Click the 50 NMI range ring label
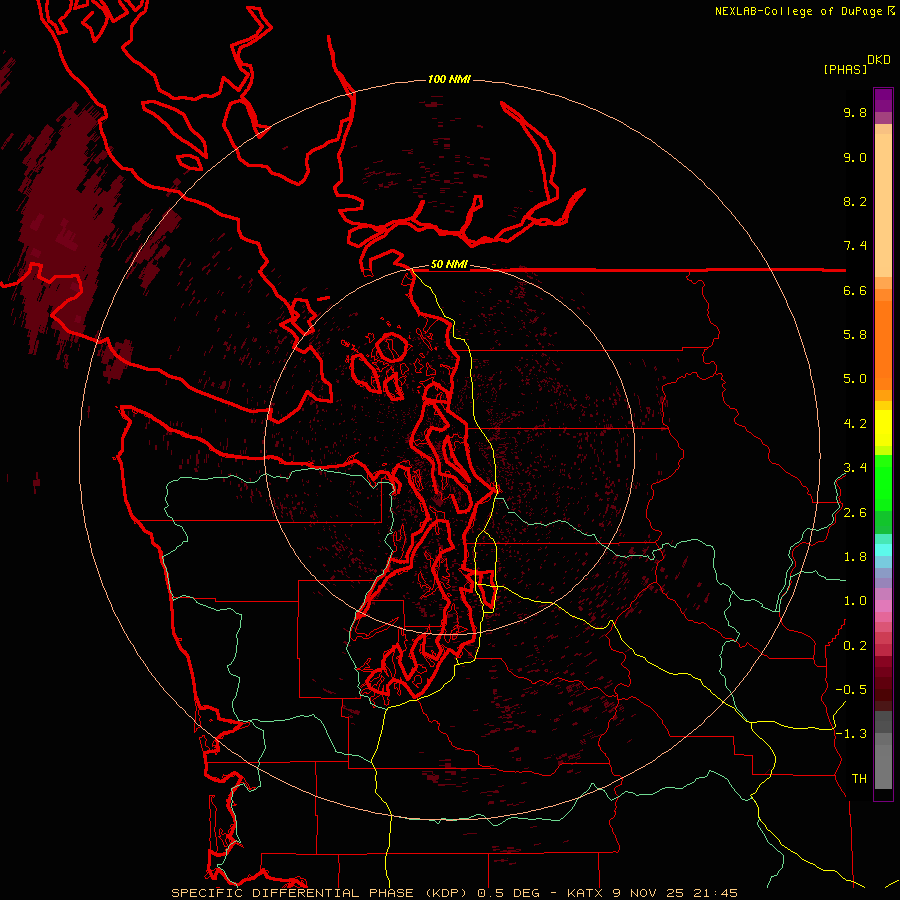900x900 pixels. [449, 265]
